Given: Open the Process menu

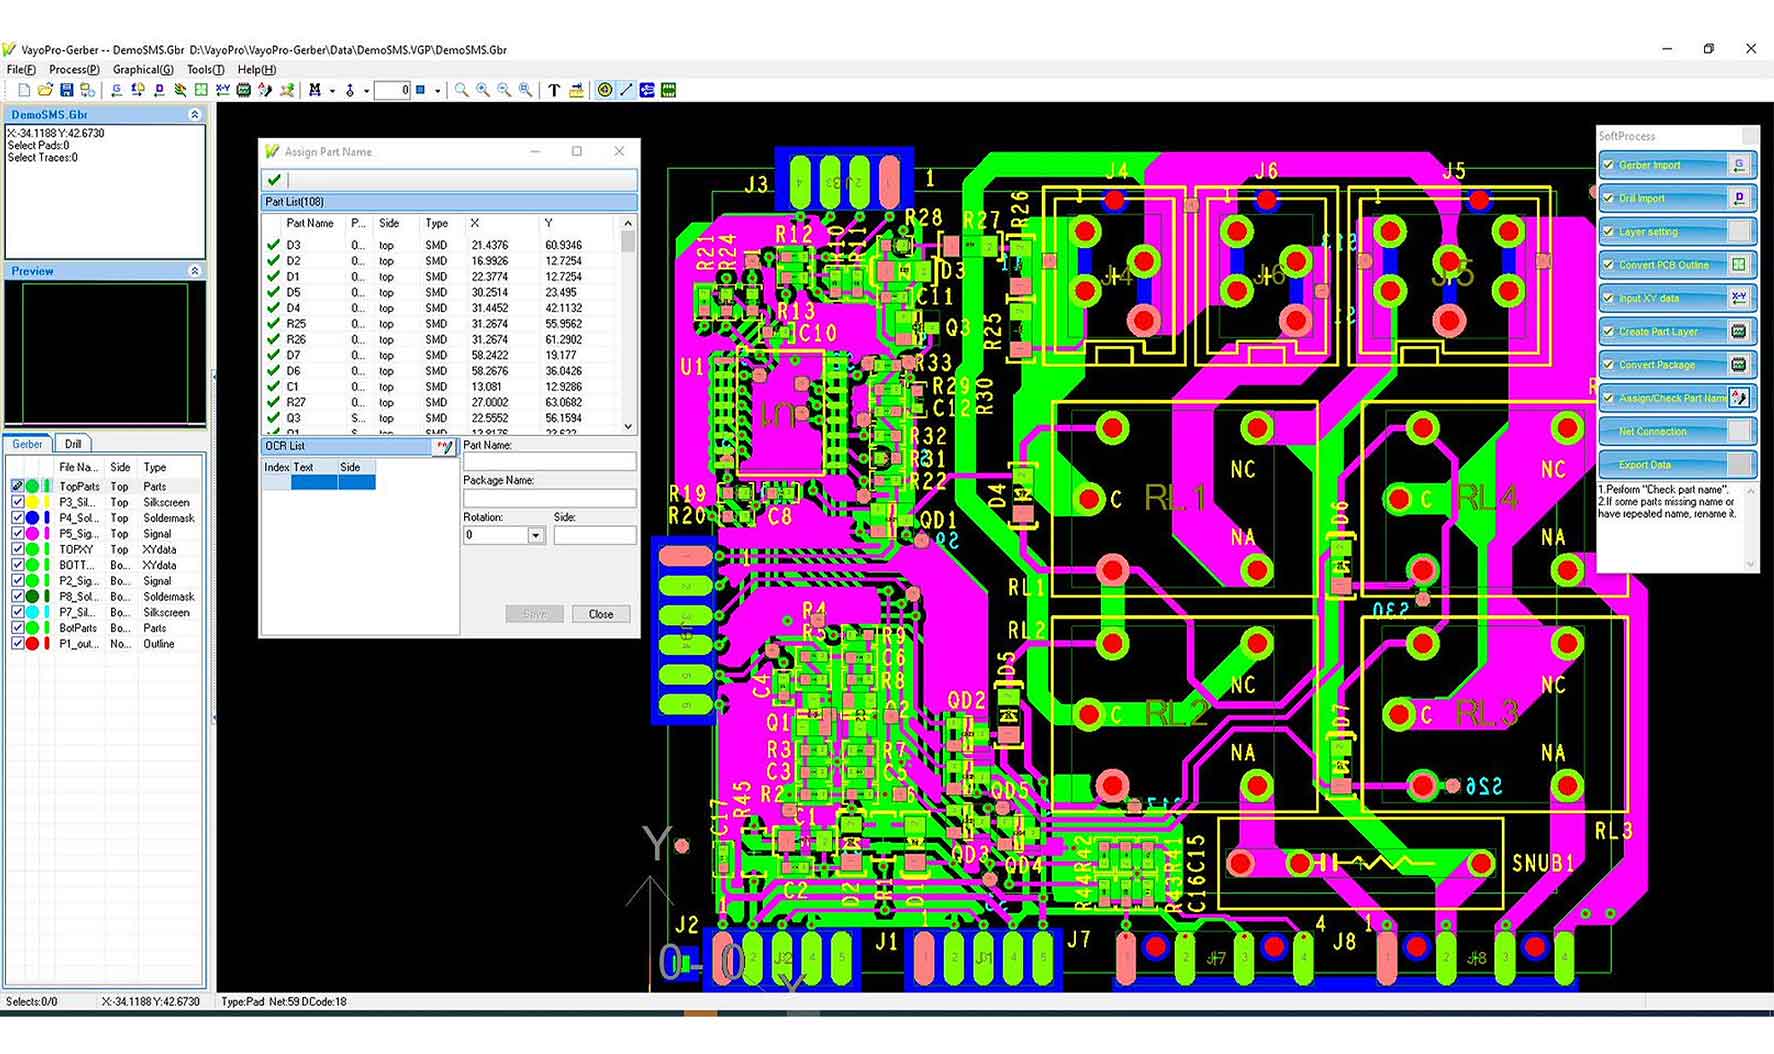Looking at the screenshot, I should pos(73,70).
